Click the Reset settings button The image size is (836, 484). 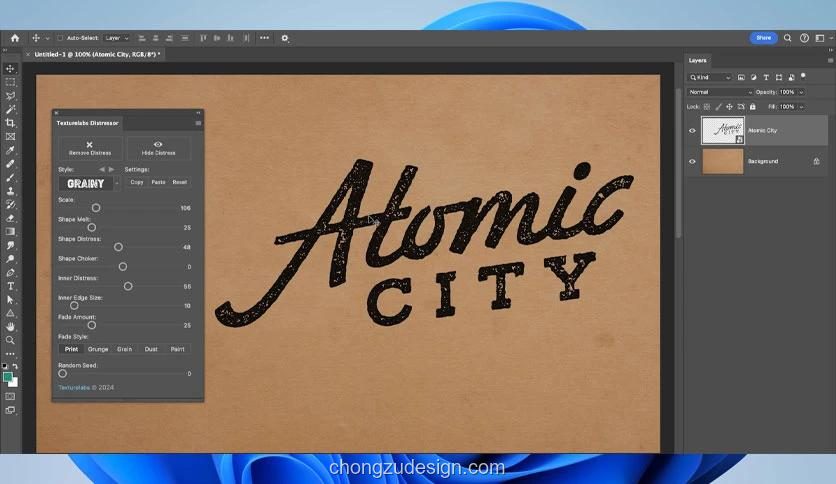[x=180, y=182]
